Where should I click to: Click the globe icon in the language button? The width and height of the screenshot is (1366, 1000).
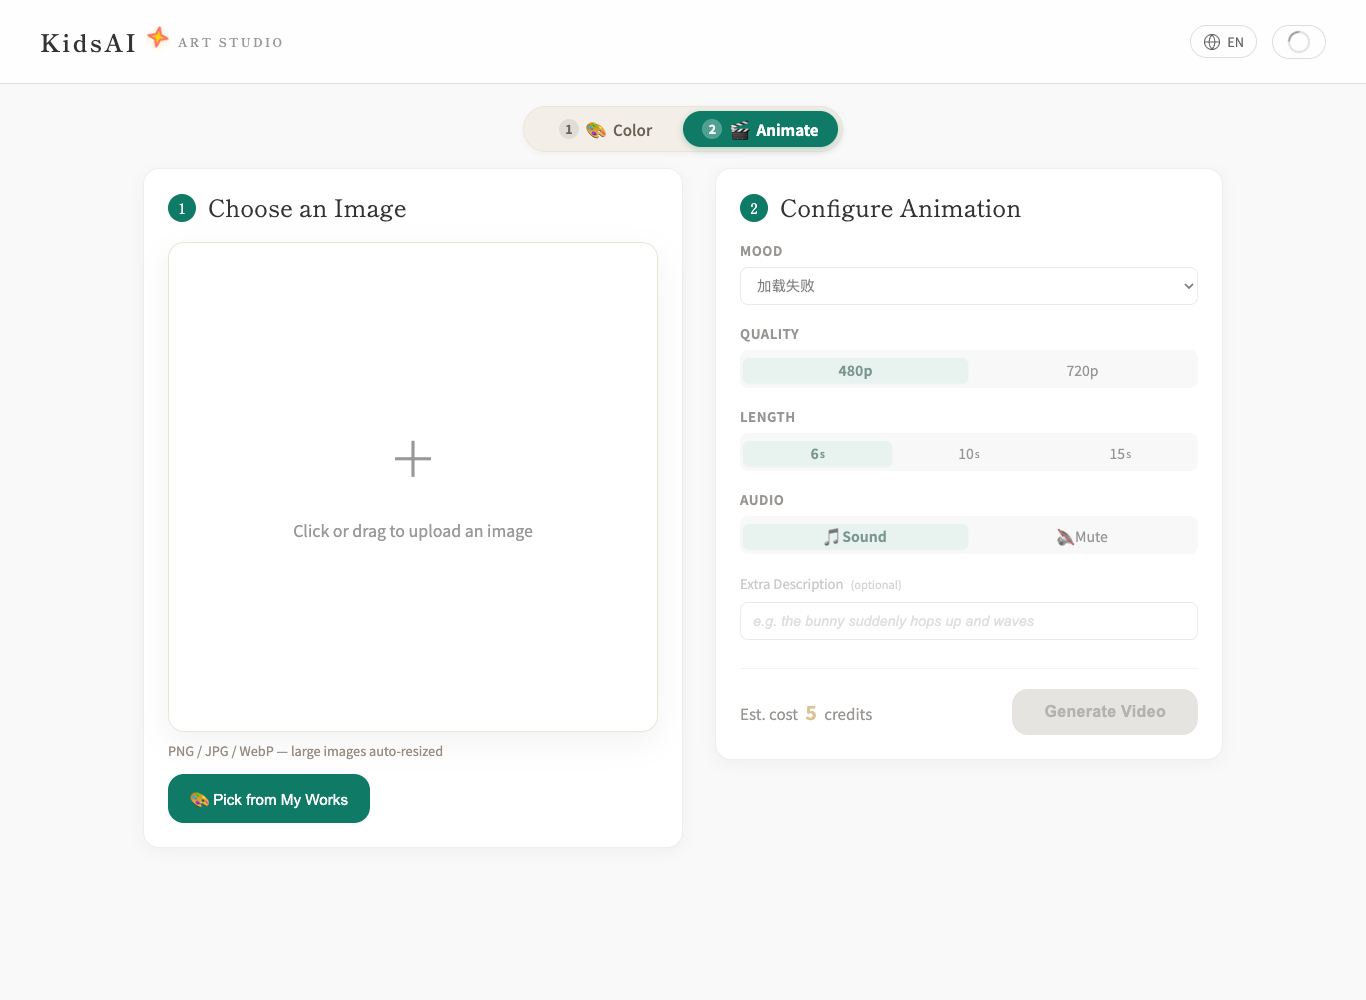pos(1212,42)
